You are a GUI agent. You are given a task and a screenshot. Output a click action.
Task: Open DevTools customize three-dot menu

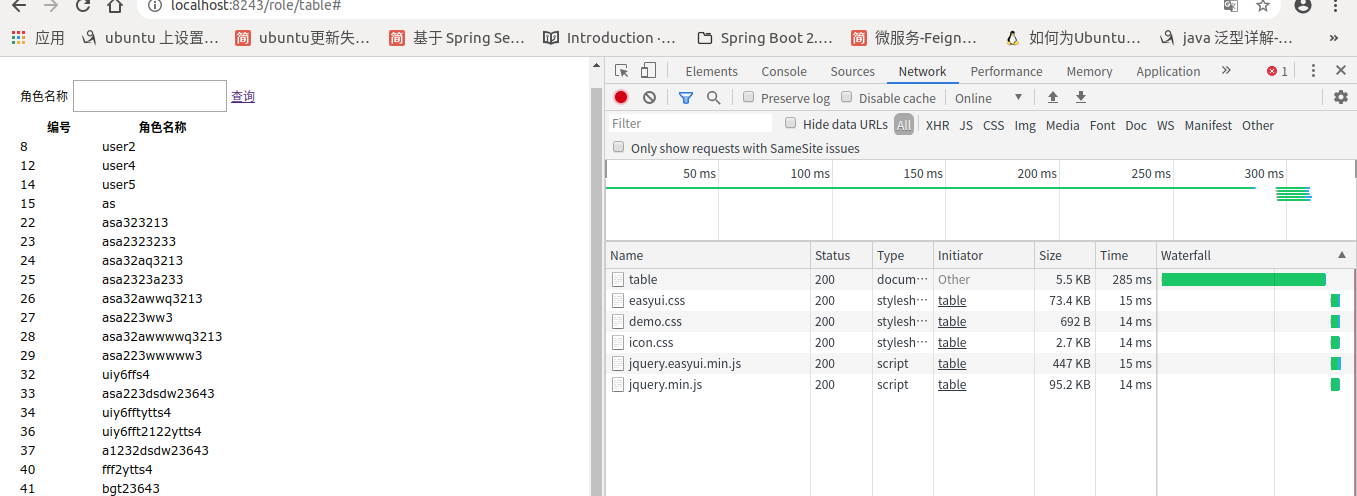pos(1314,71)
